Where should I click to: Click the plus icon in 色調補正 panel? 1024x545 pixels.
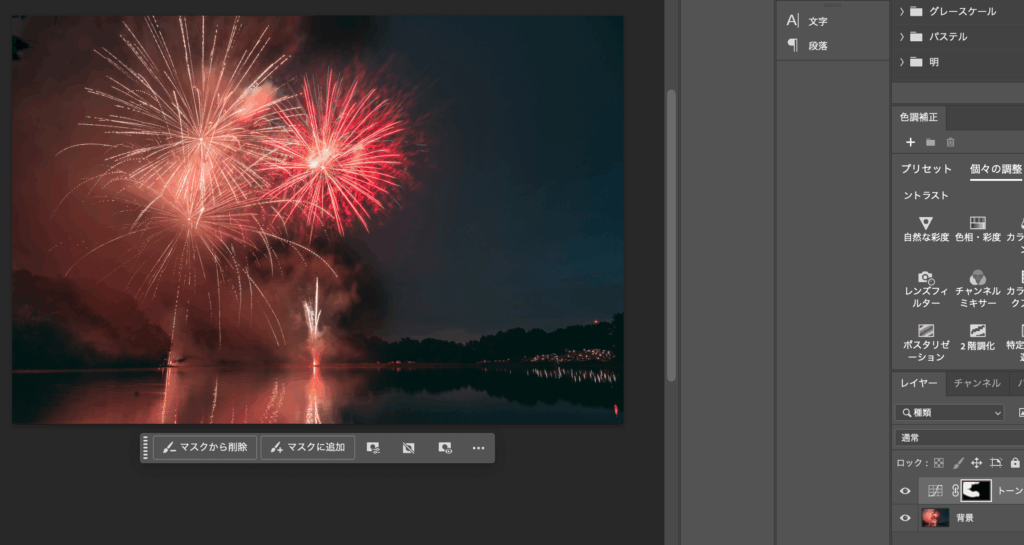click(910, 143)
